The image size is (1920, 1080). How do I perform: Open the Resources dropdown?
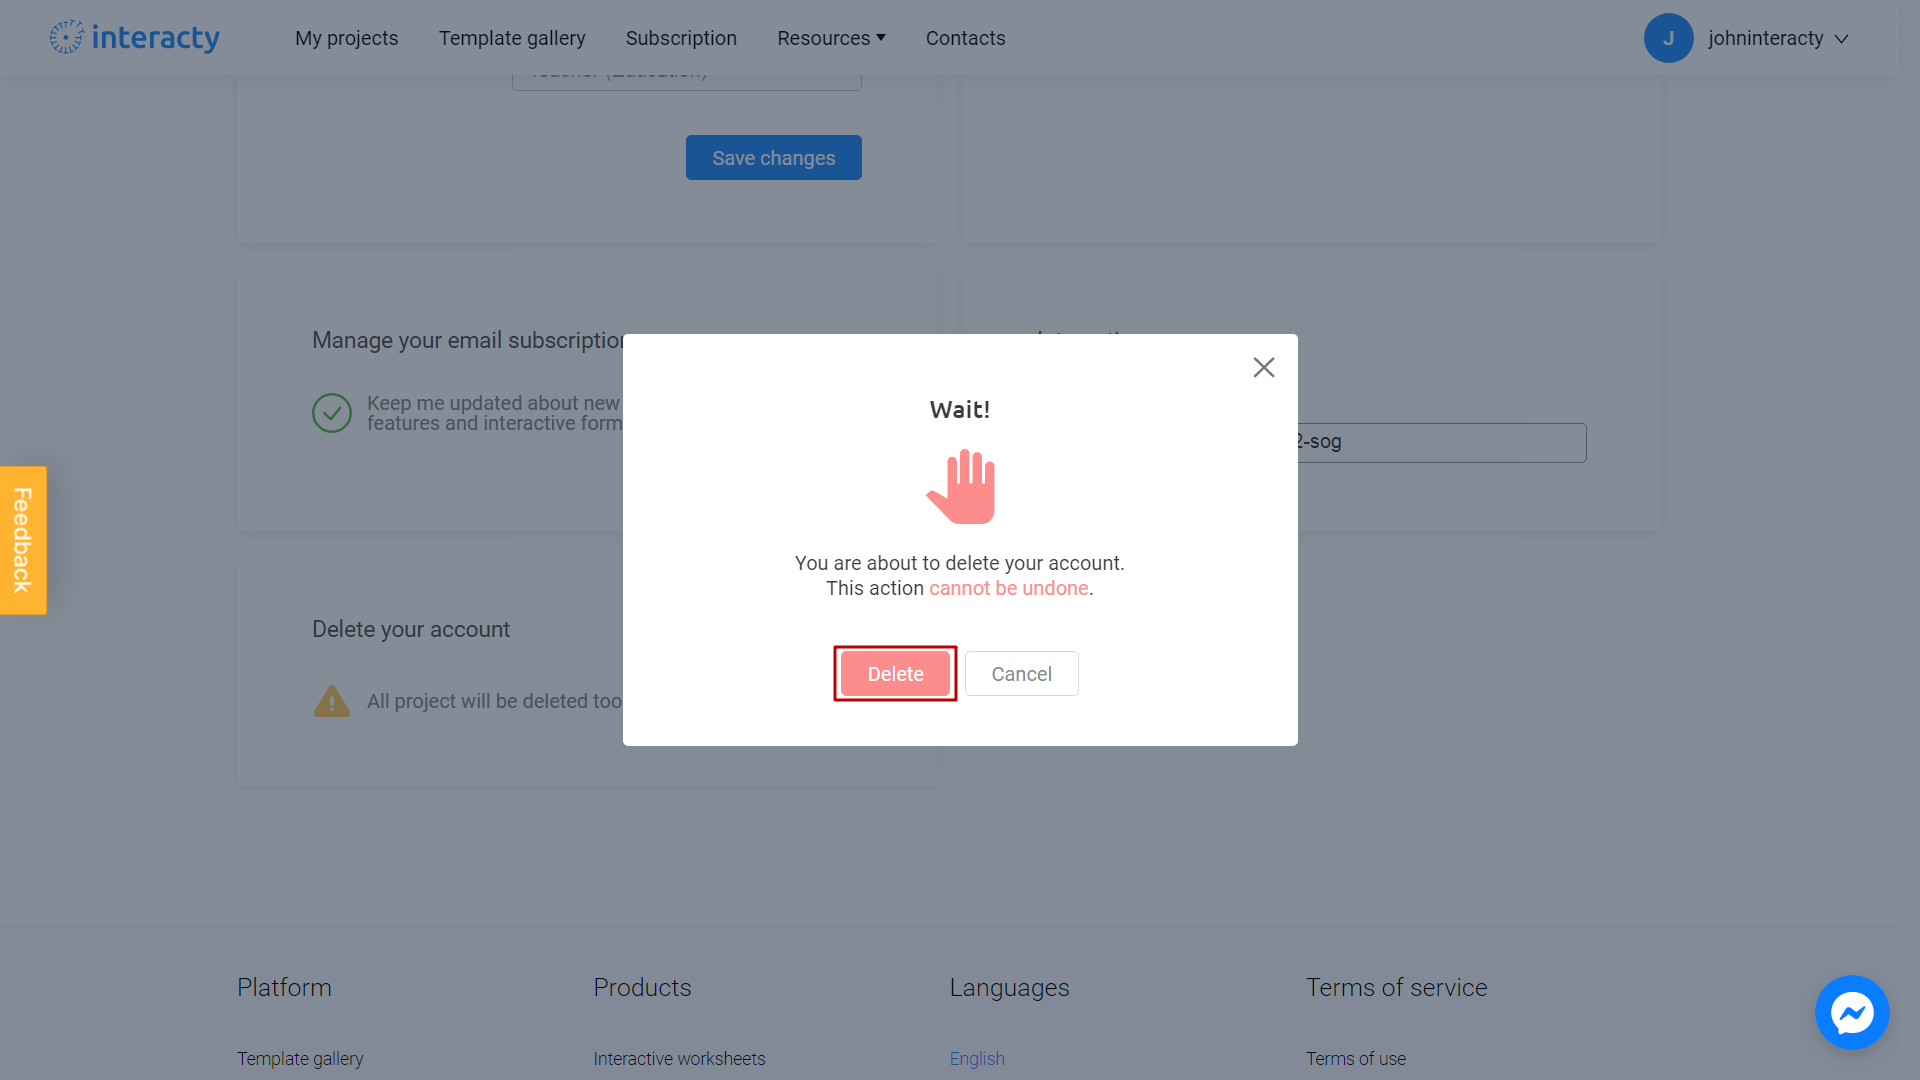click(x=831, y=38)
